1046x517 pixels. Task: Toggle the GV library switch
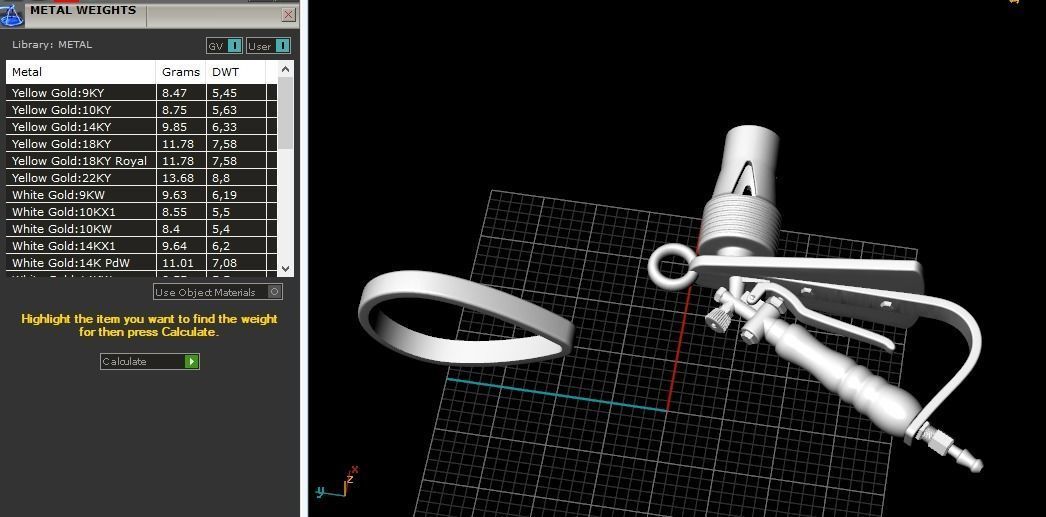tap(224, 46)
